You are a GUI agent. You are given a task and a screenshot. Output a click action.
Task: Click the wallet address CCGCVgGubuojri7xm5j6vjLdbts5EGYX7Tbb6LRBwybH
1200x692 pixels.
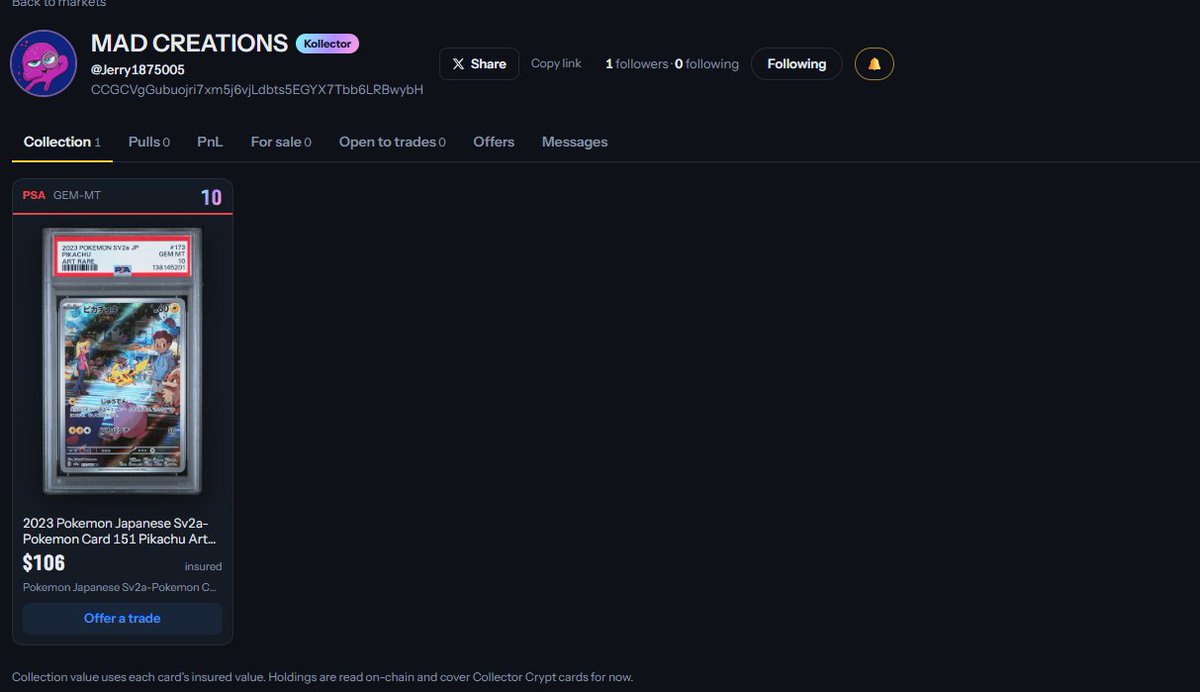(x=257, y=89)
